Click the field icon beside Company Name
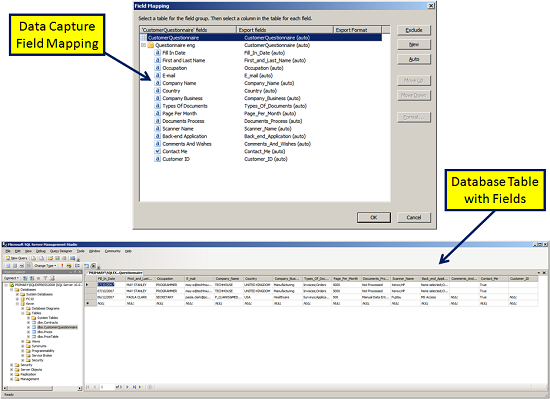The image size is (550, 399). [x=157, y=83]
